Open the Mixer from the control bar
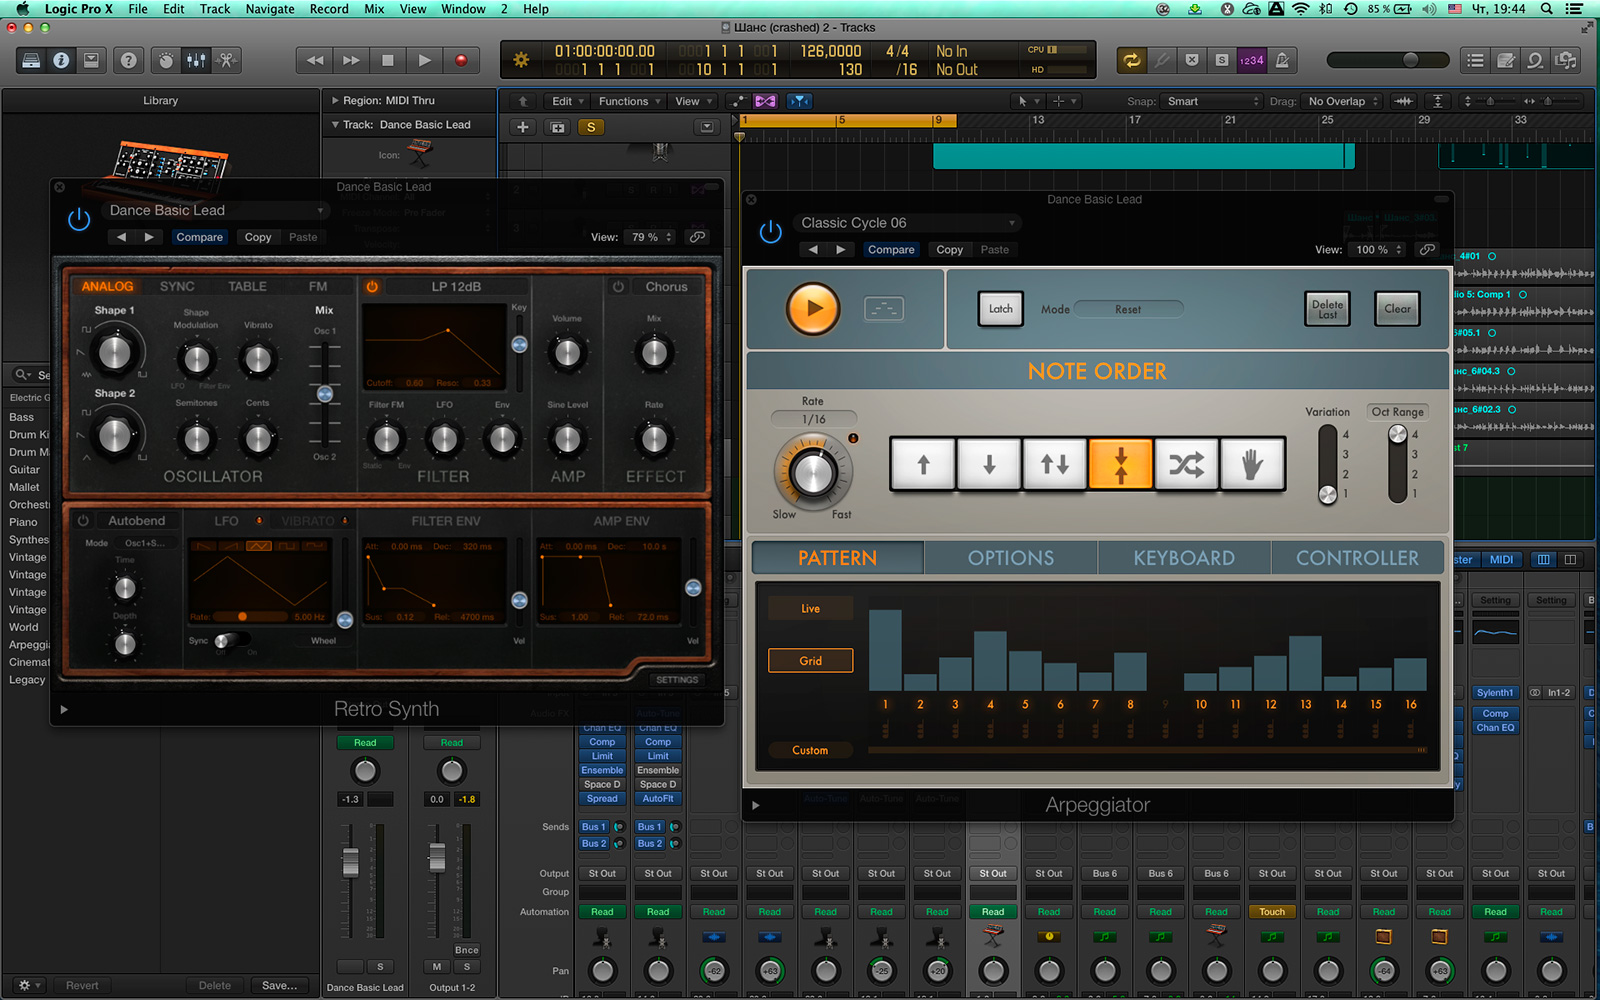Screen dimensions: 1600x1000 196,61
